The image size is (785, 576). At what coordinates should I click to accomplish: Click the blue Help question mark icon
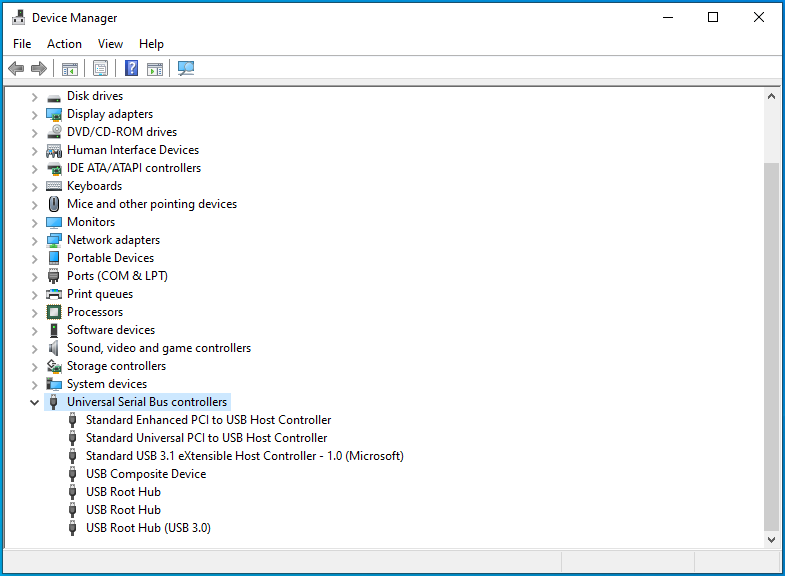[131, 69]
